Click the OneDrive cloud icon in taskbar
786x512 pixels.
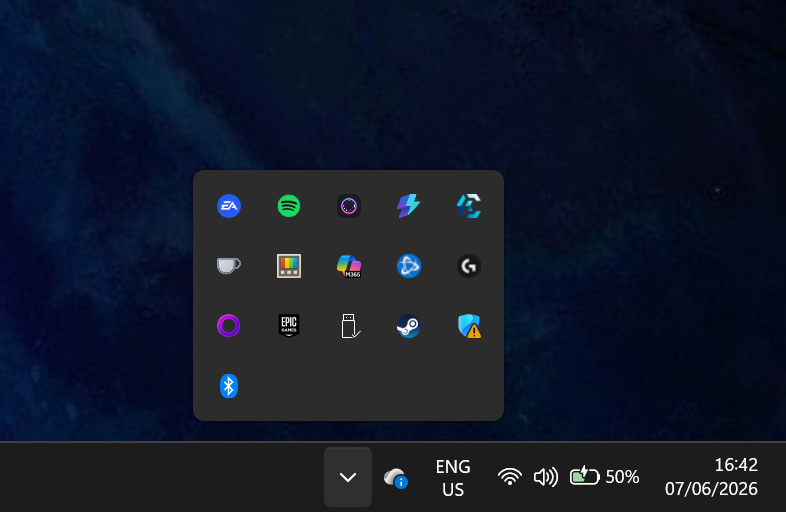(x=396, y=477)
